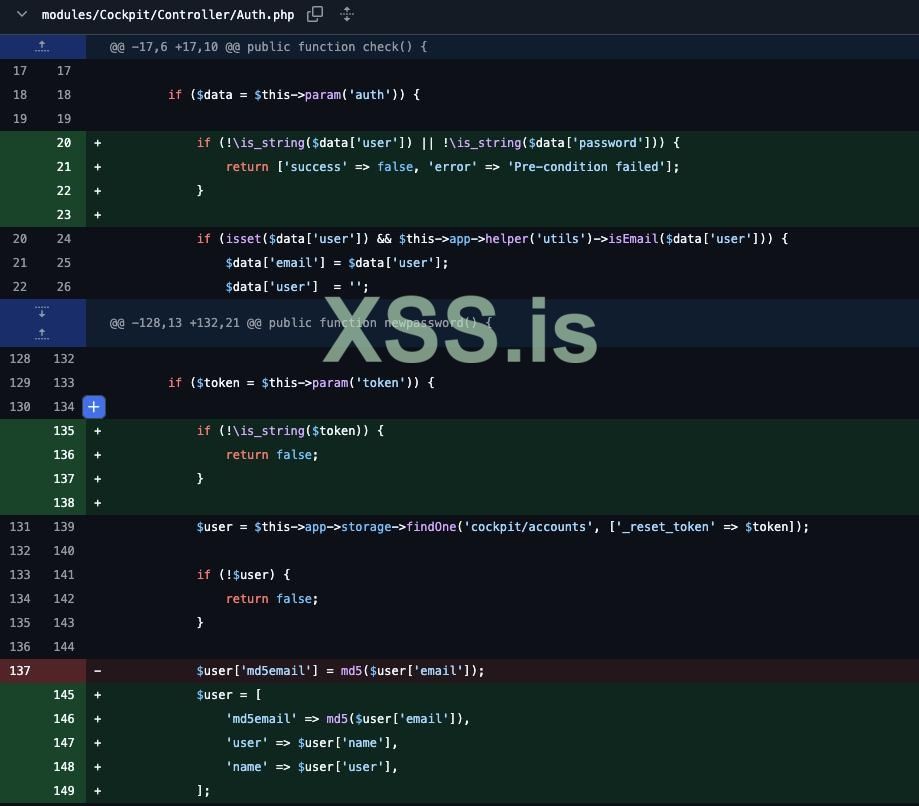919x806 pixels.
Task: Click the 'user' => $user['name'] line
Action: click(x=312, y=743)
